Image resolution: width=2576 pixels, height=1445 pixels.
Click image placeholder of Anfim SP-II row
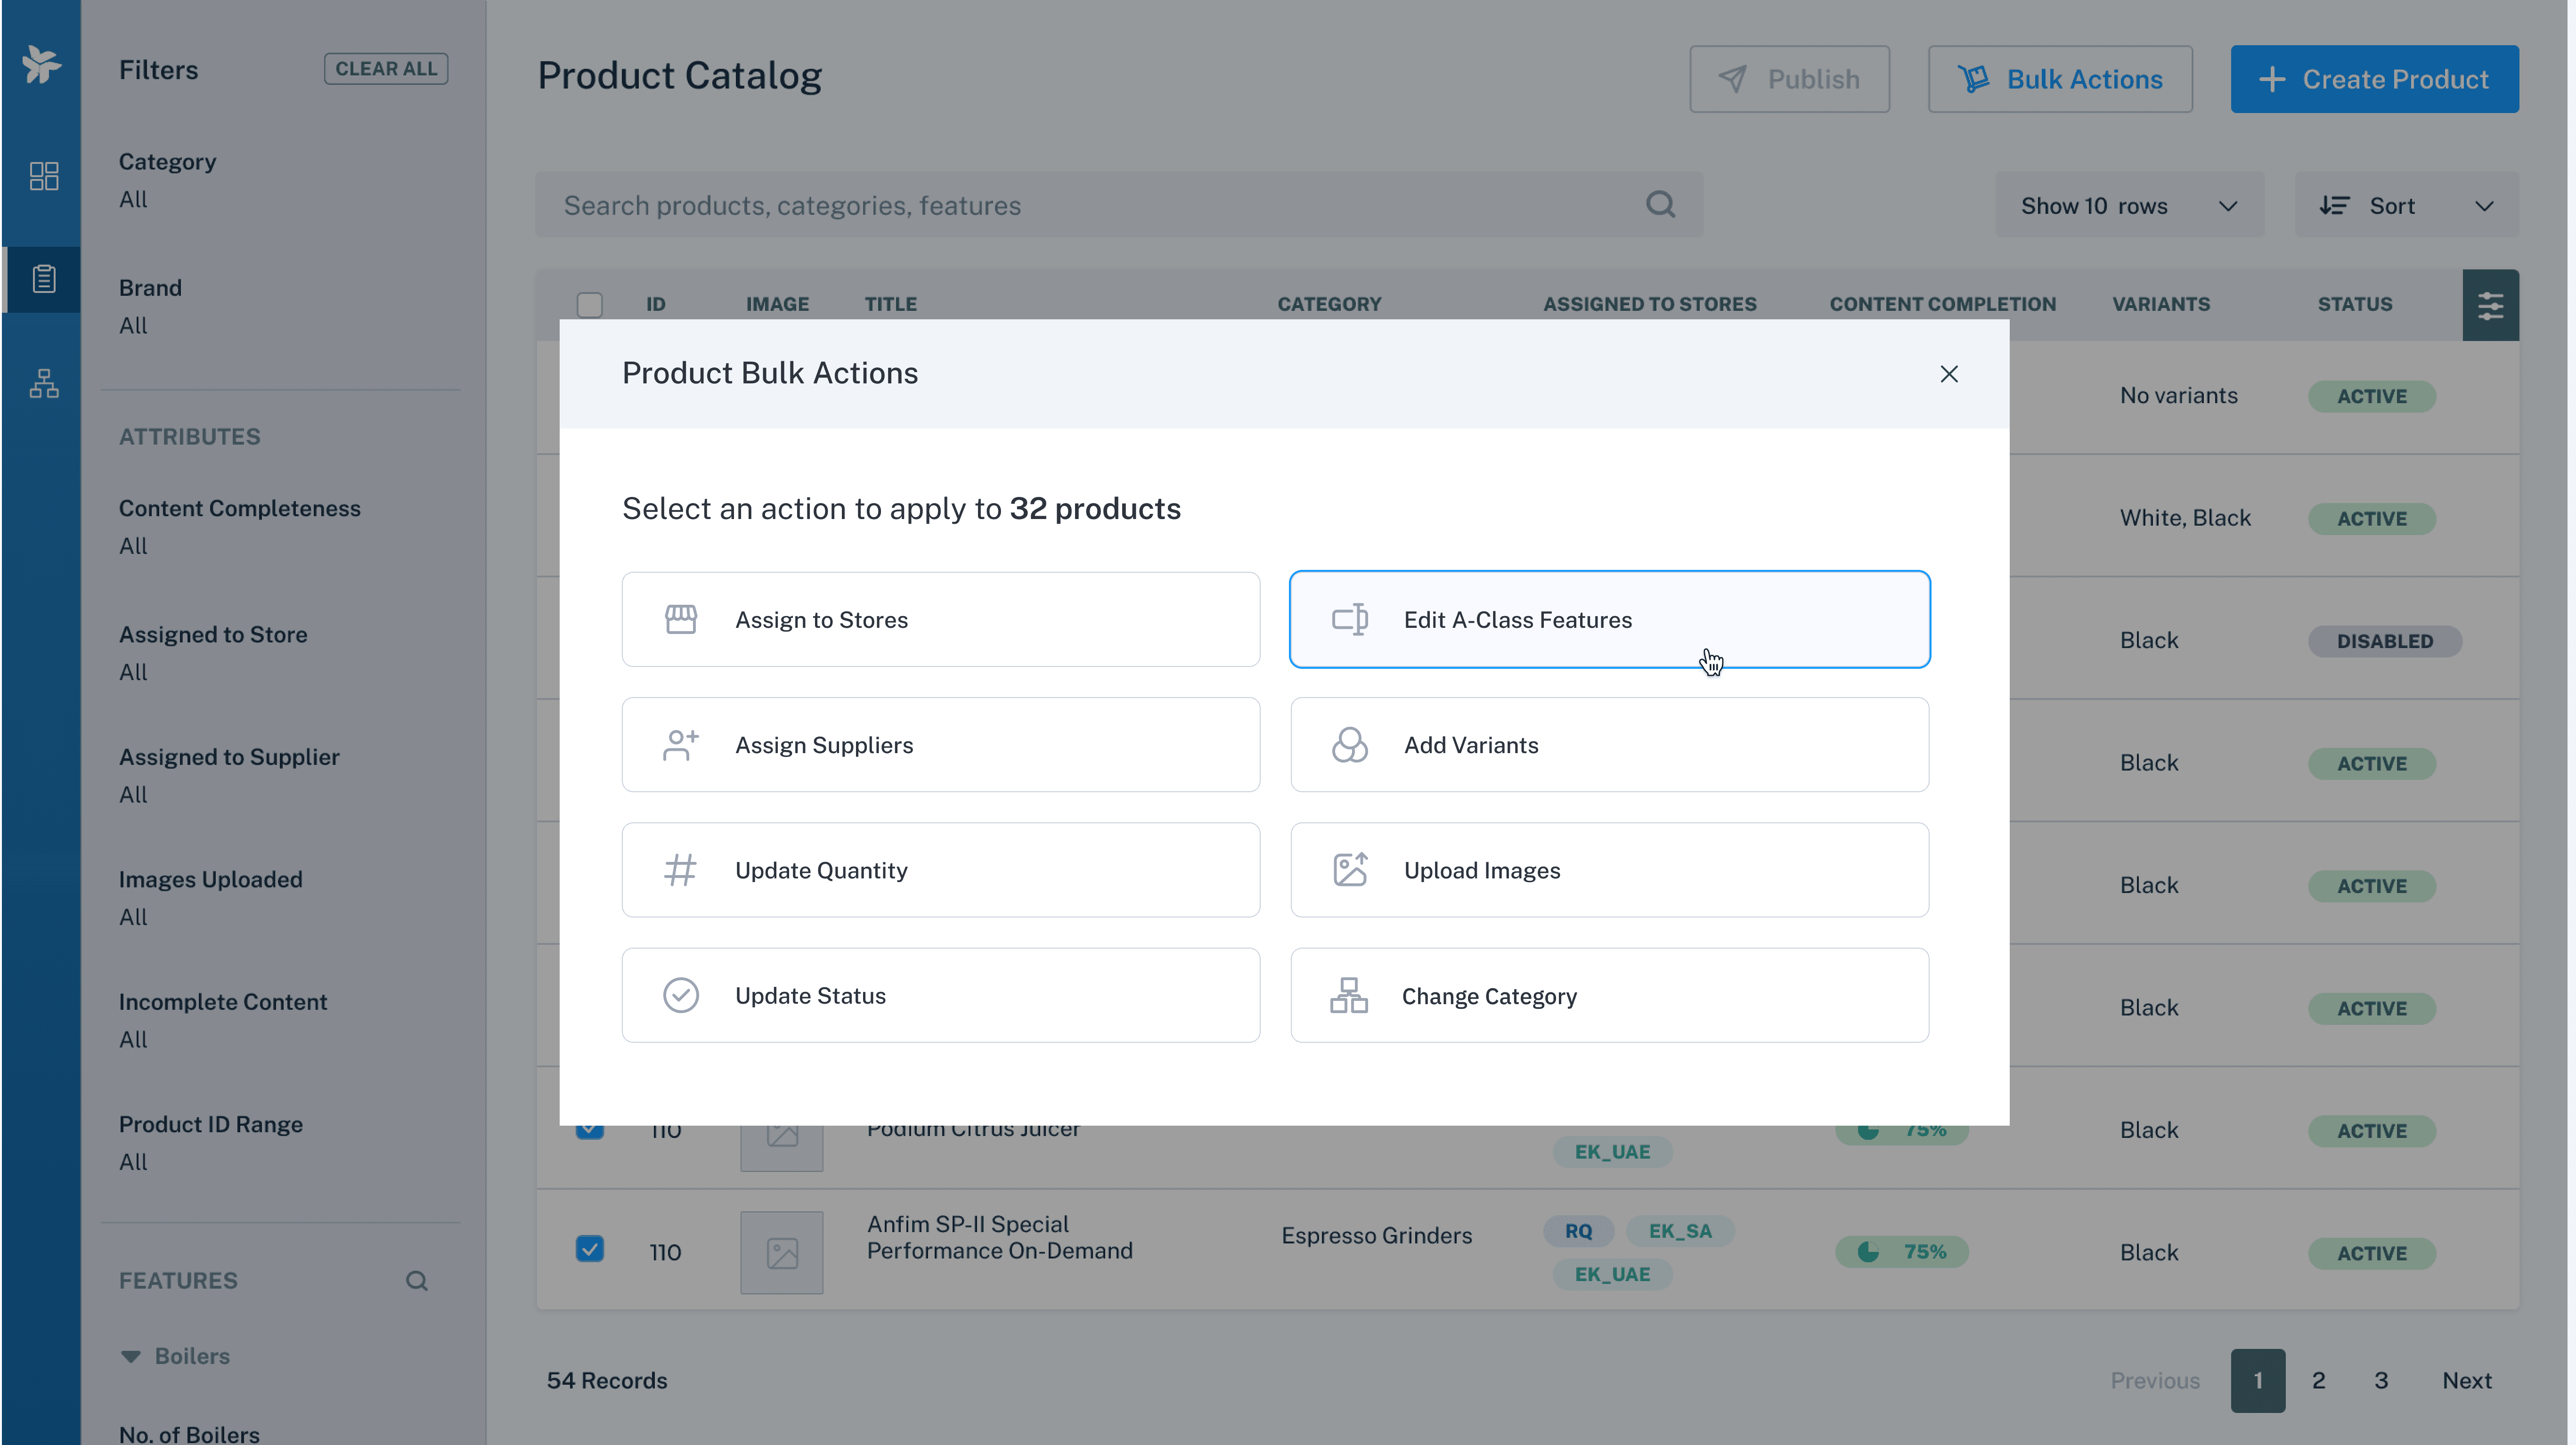point(781,1252)
